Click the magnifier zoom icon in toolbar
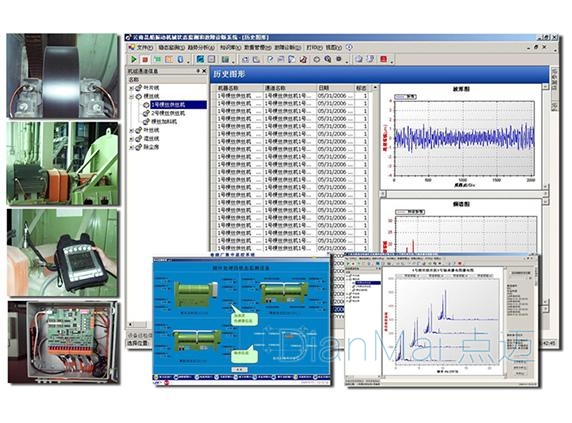The image size is (572, 423). pos(328,59)
